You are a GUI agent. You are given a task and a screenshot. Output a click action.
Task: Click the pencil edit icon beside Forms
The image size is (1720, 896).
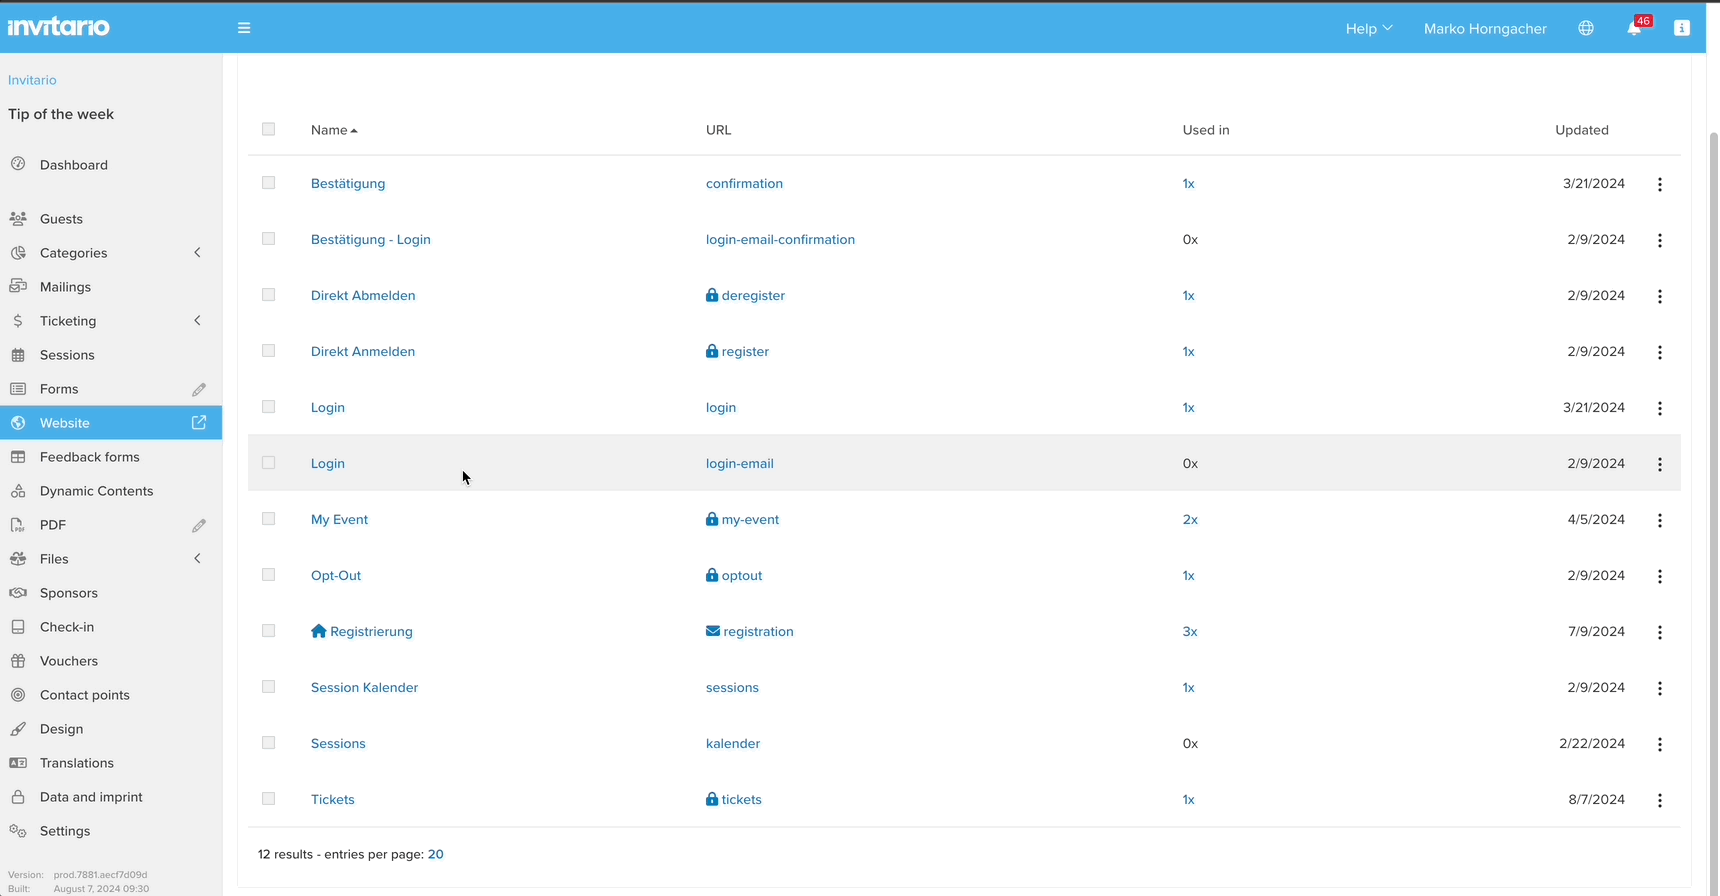(199, 389)
